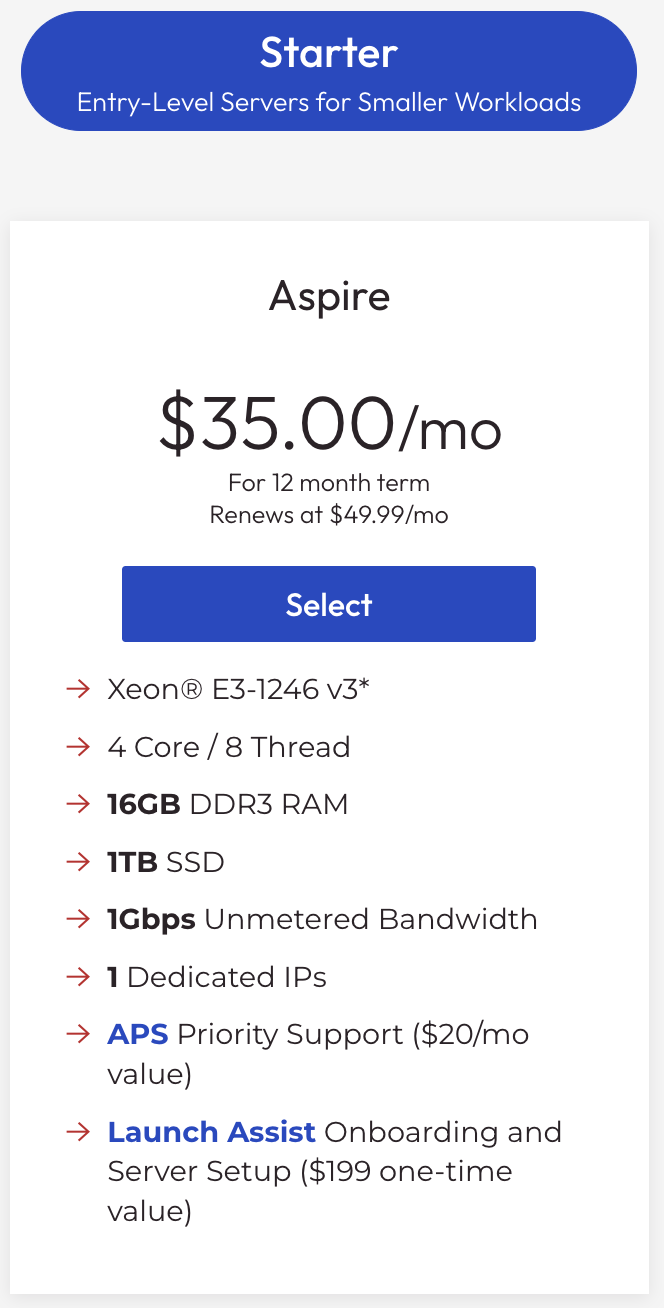Click the Xeon E3-1246 v3 processor text

tap(239, 689)
